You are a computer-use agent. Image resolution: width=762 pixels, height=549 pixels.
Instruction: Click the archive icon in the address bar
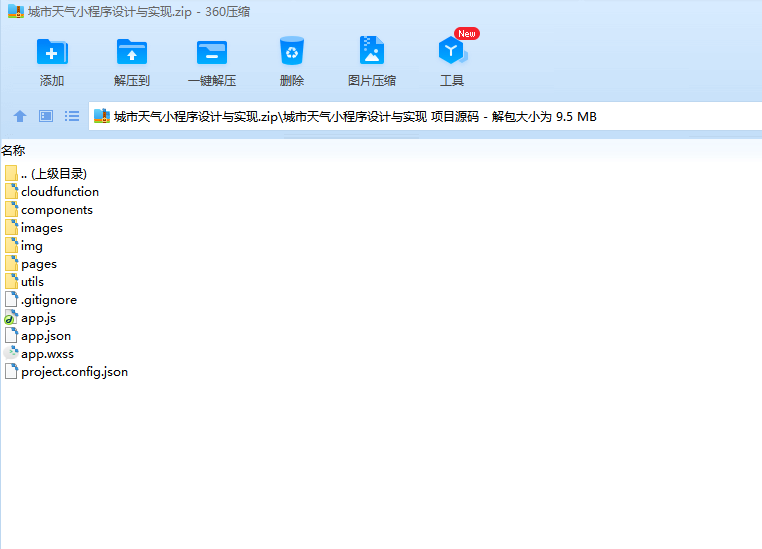(x=102, y=116)
